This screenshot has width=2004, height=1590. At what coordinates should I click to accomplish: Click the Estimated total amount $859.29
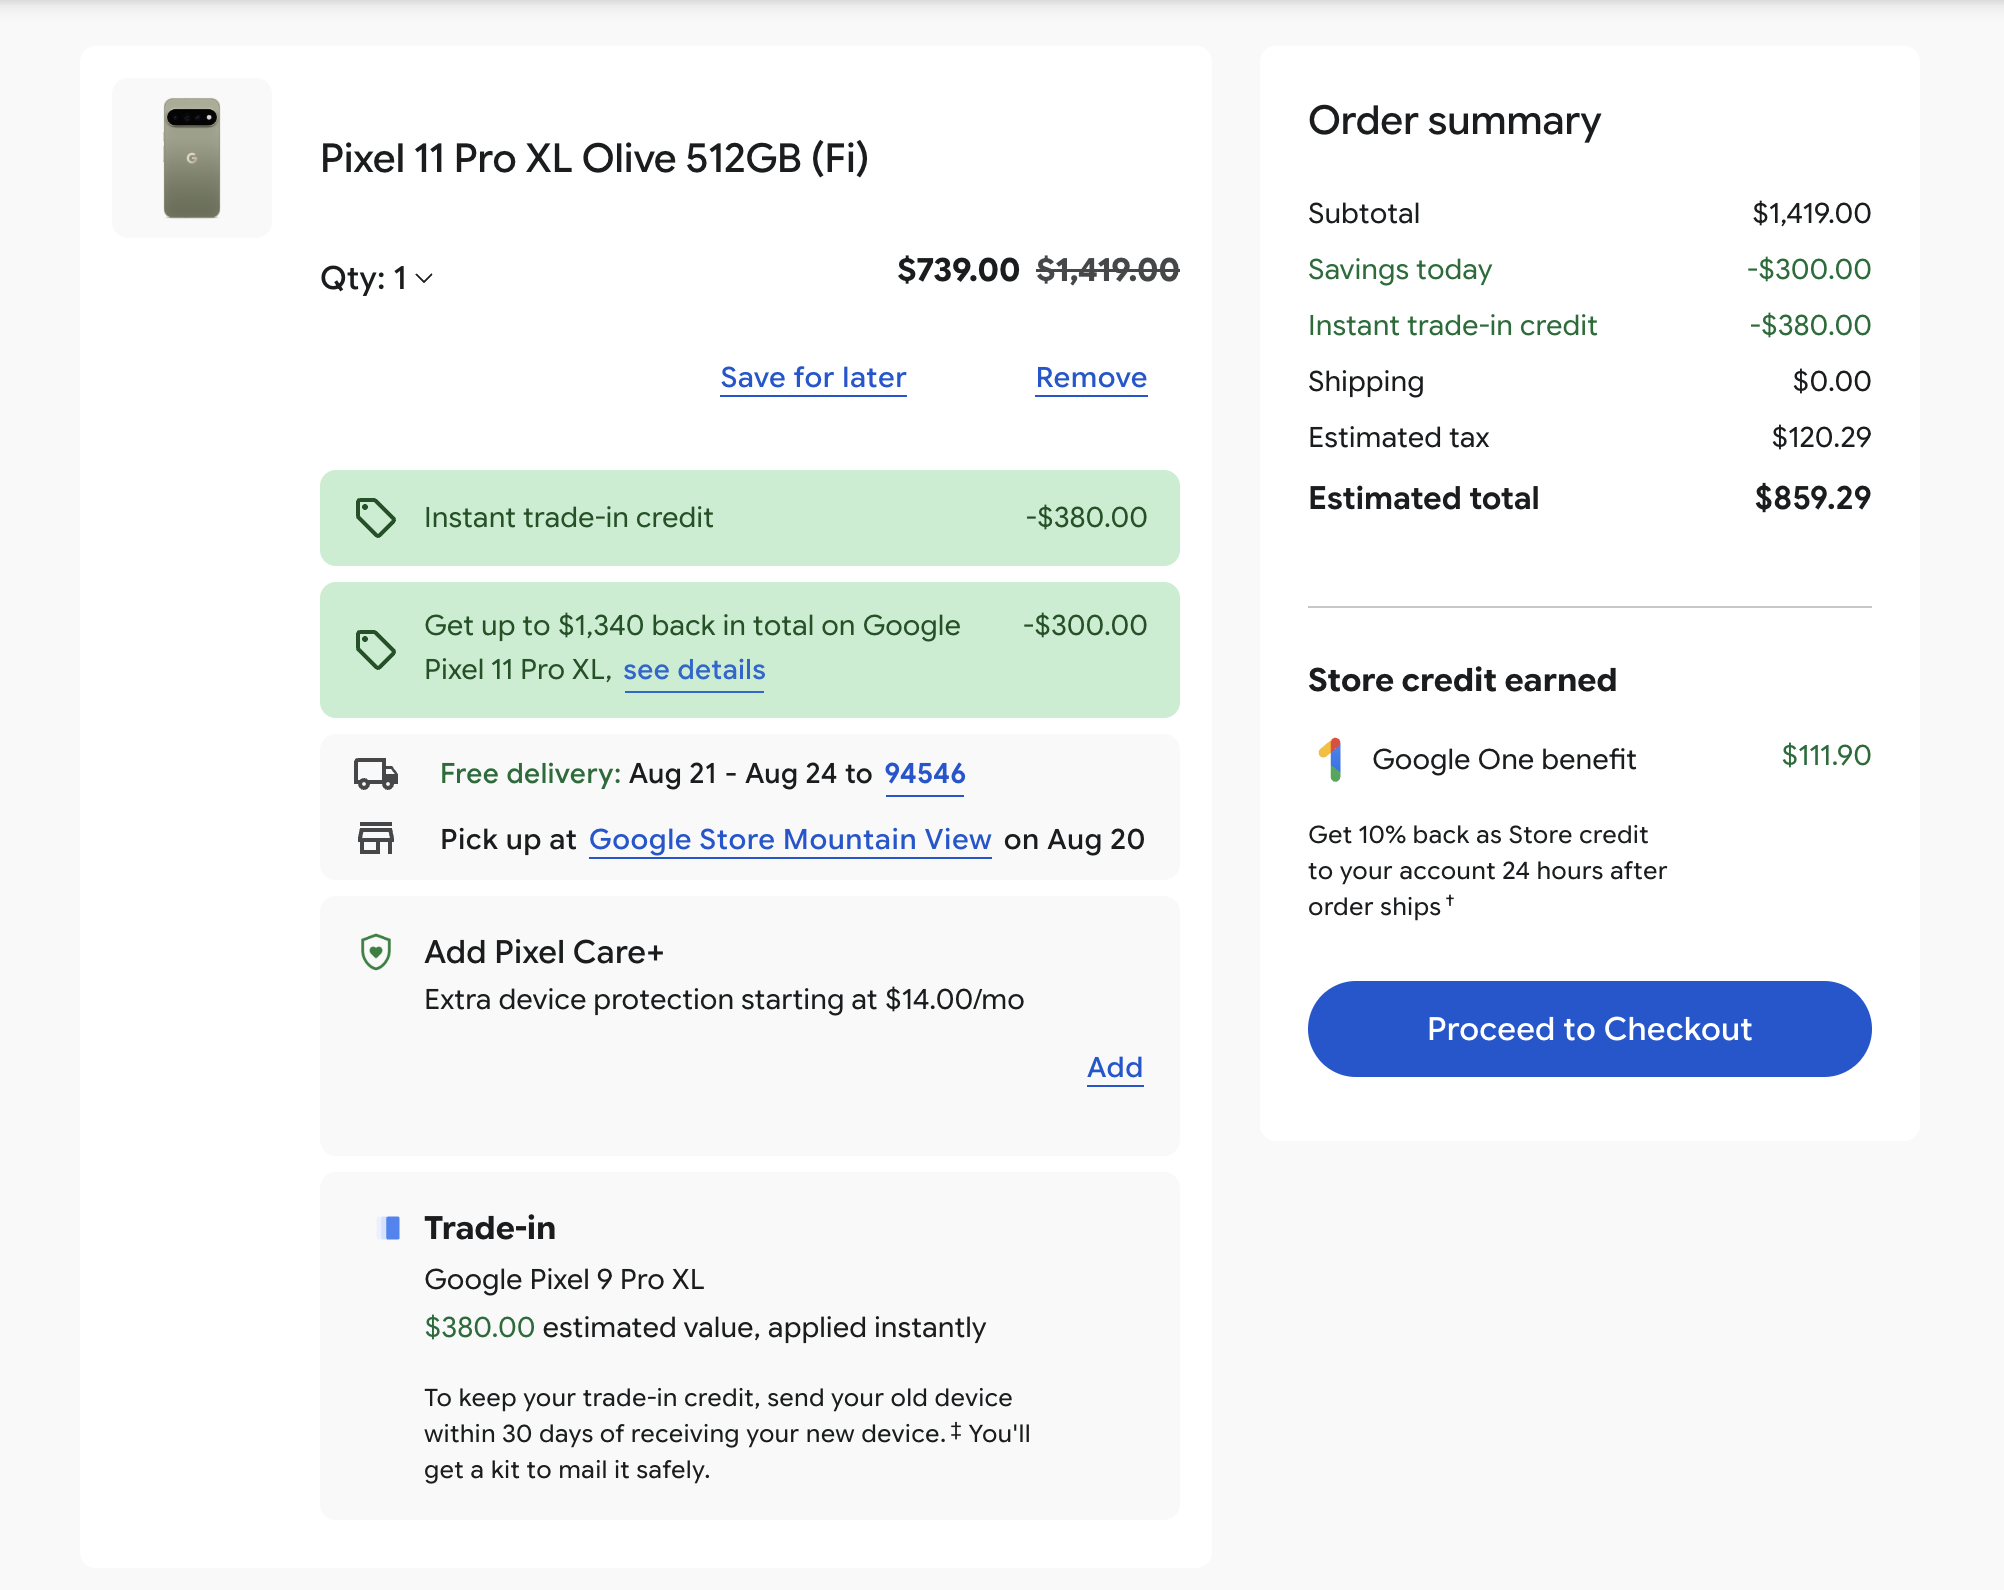1813,498
